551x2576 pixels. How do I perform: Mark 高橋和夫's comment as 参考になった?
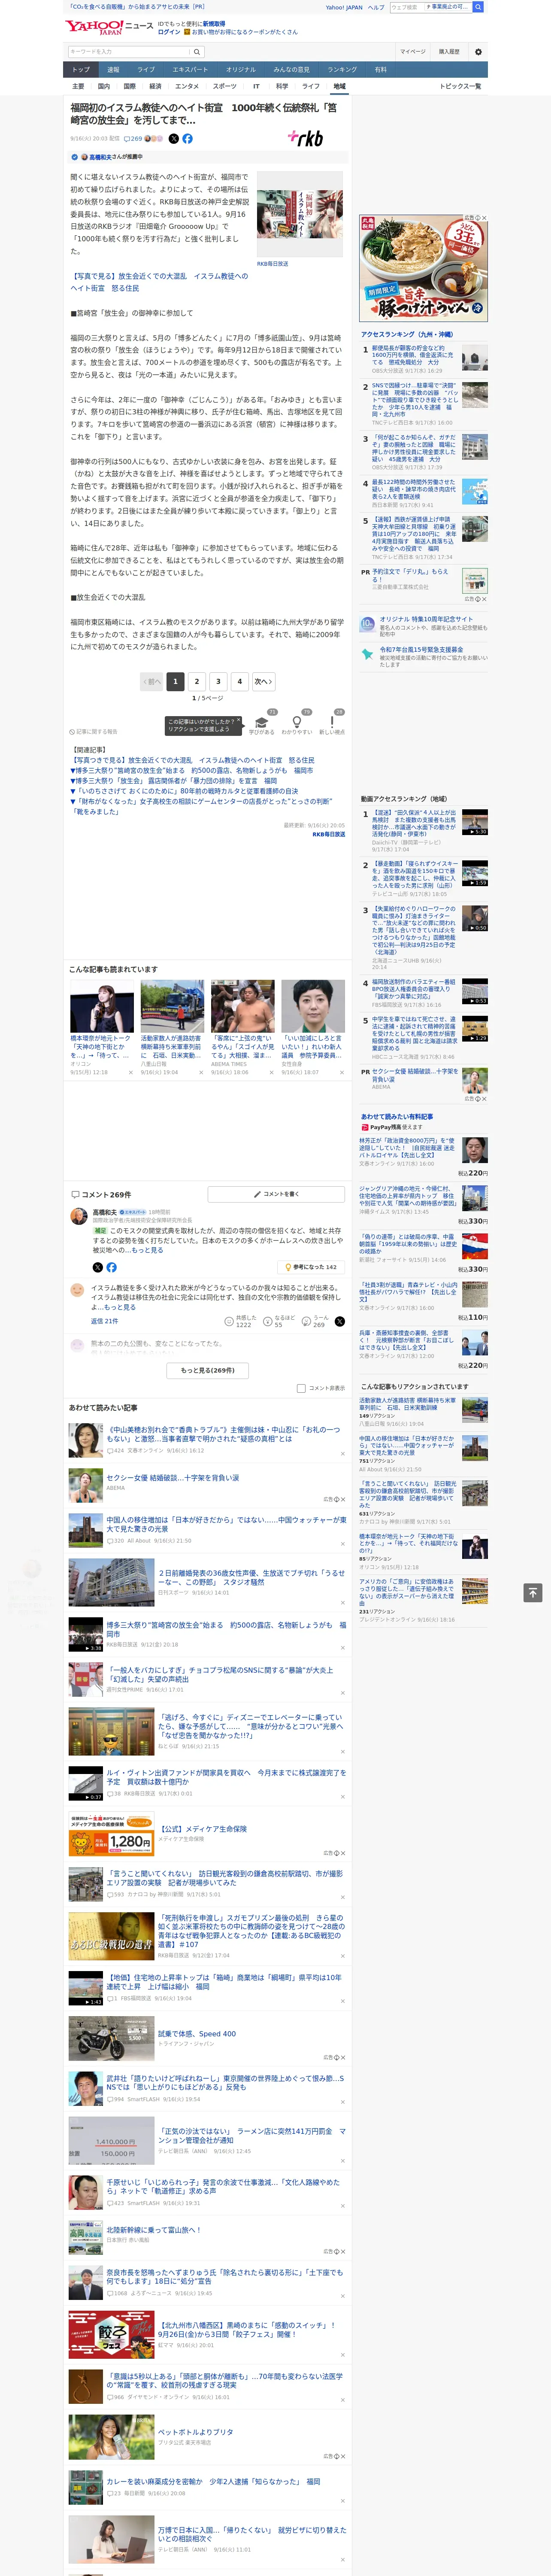pyautogui.click(x=311, y=1267)
